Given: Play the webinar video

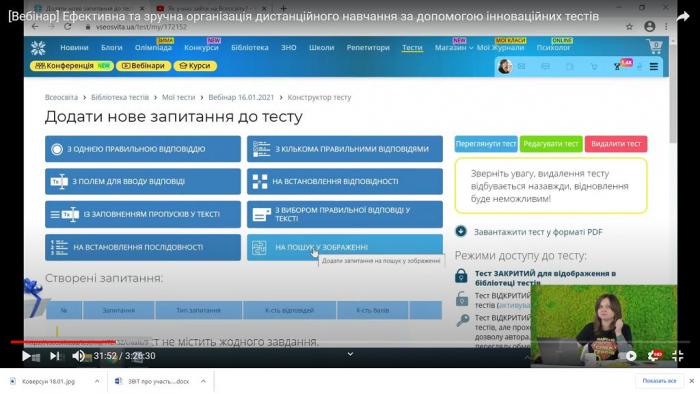Looking at the screenshot, I should (x=26, y=356).
